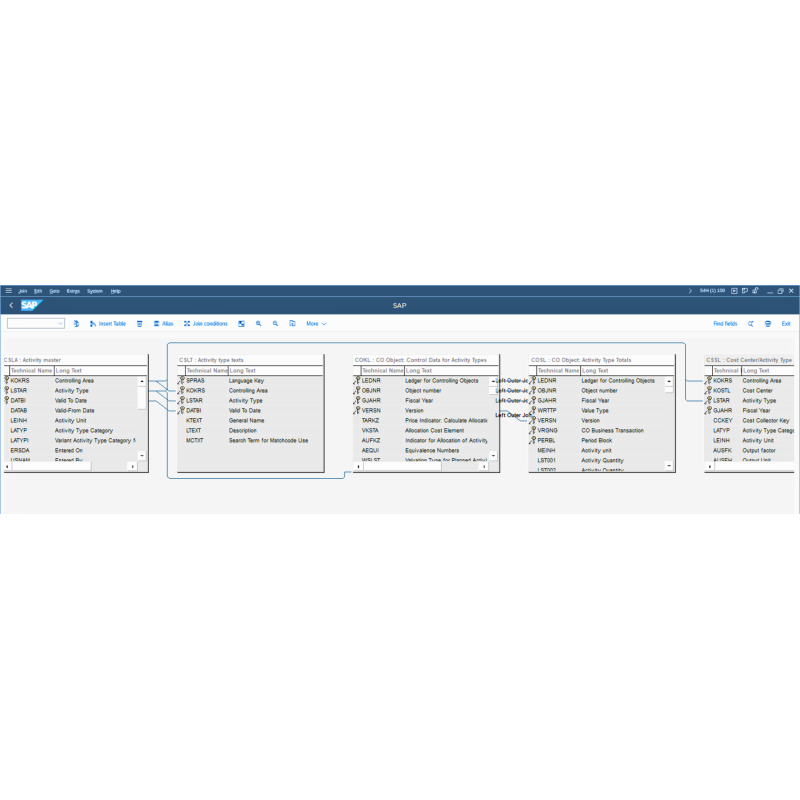Open the Join menu

tap(22, 291)
